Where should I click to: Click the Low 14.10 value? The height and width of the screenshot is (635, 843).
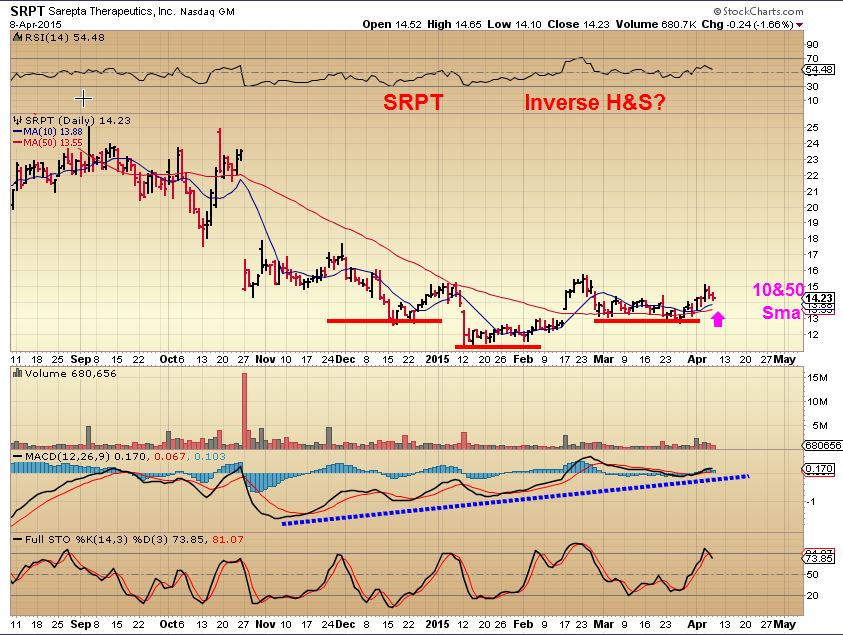515,24
